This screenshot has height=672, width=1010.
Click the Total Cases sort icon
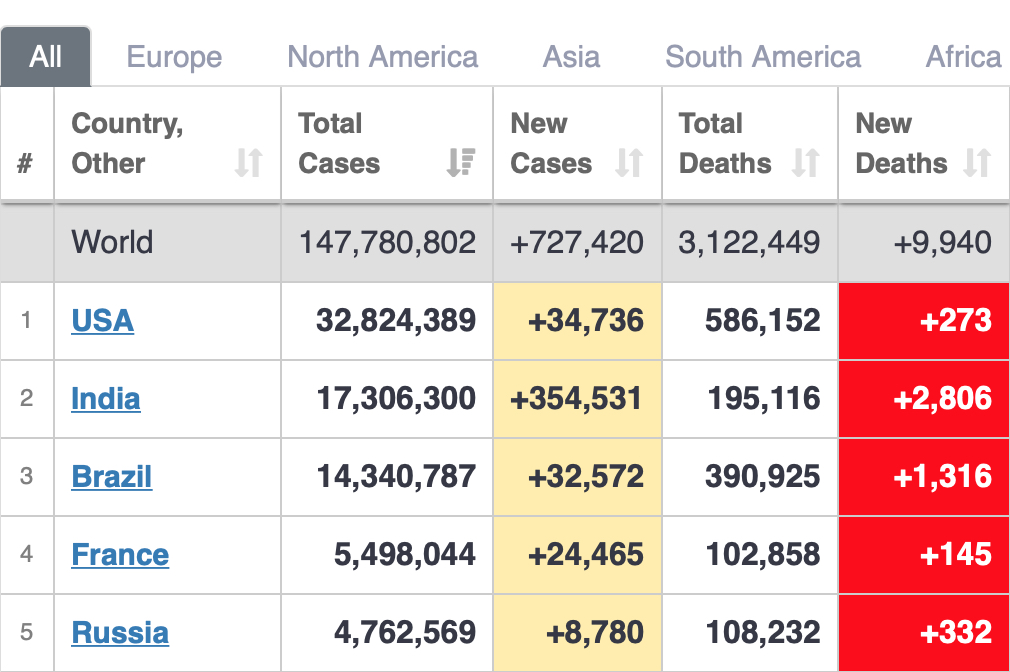(461, 163)
